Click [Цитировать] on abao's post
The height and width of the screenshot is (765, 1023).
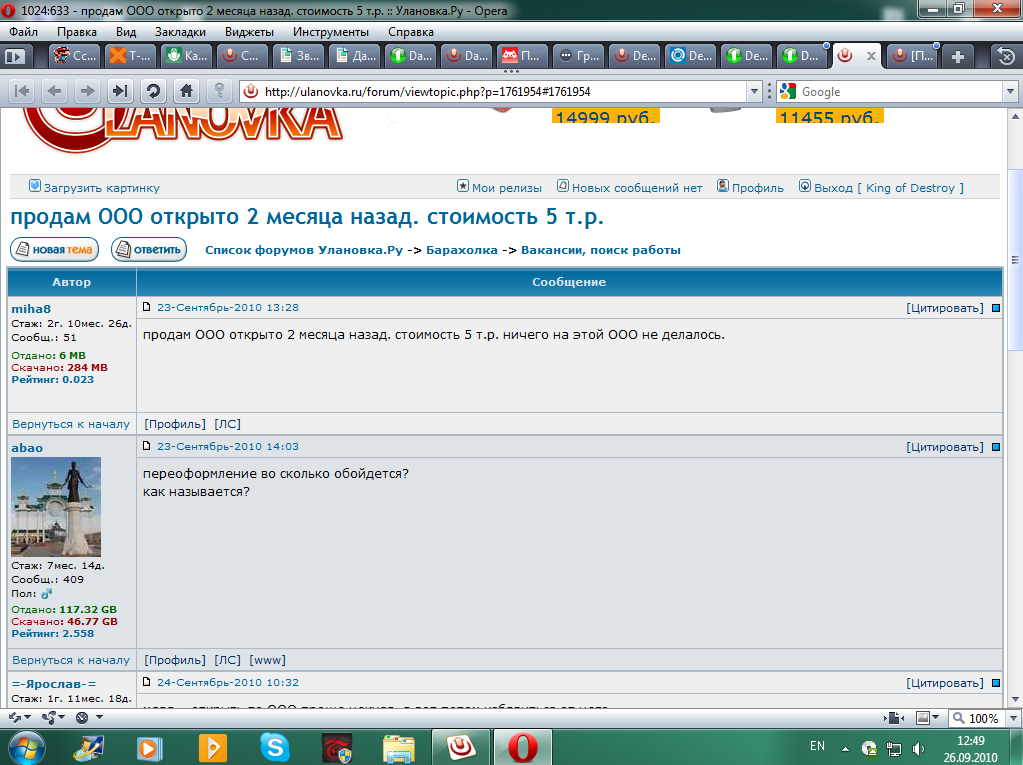click(x=945, y=447)
